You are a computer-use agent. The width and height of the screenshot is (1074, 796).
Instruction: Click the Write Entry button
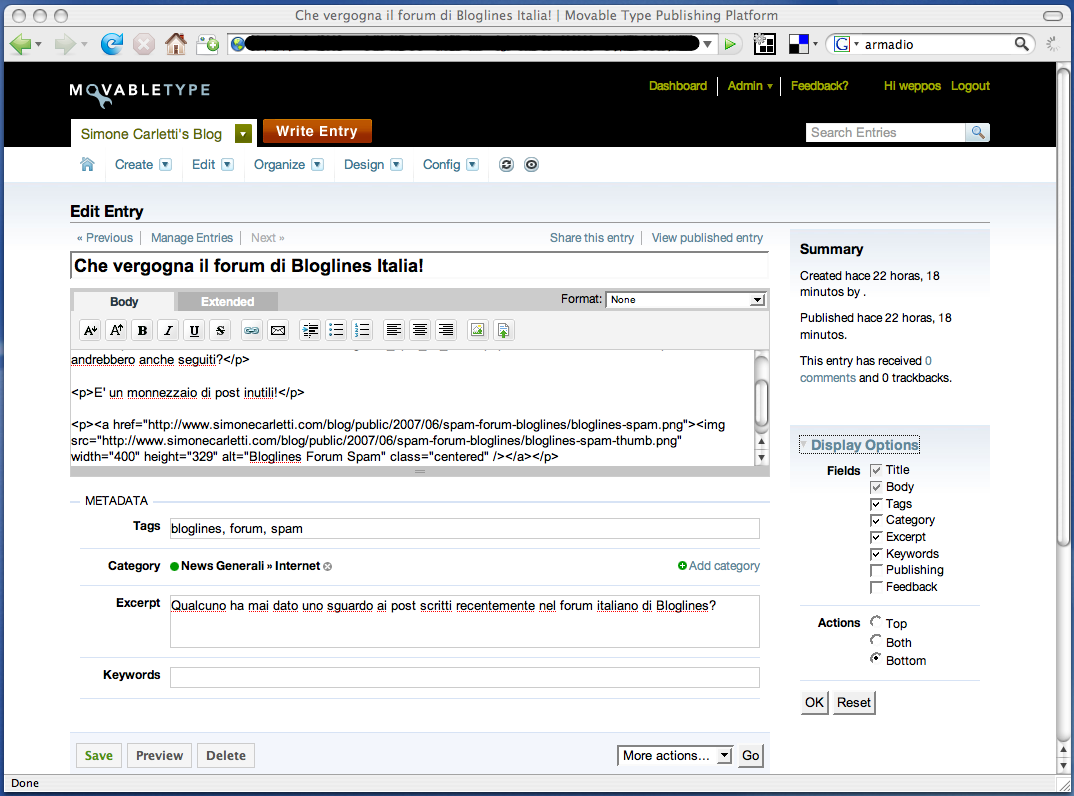coord(317,131)
